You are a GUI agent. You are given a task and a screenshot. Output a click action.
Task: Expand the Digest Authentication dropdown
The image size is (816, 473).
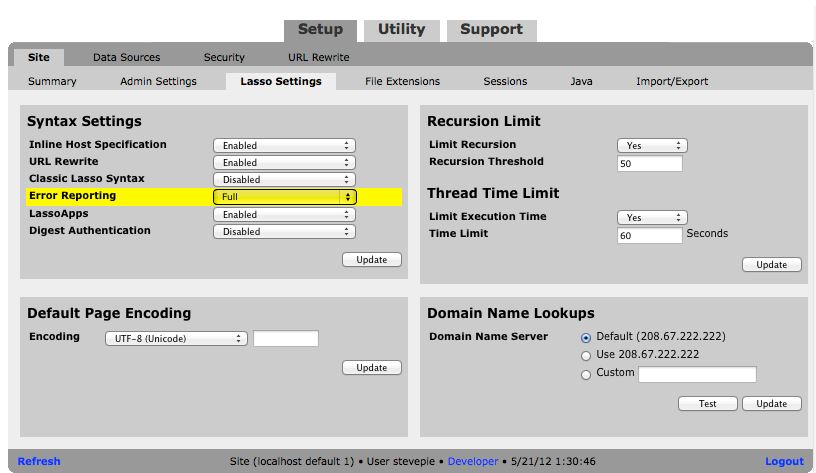[x=284, y=232]
